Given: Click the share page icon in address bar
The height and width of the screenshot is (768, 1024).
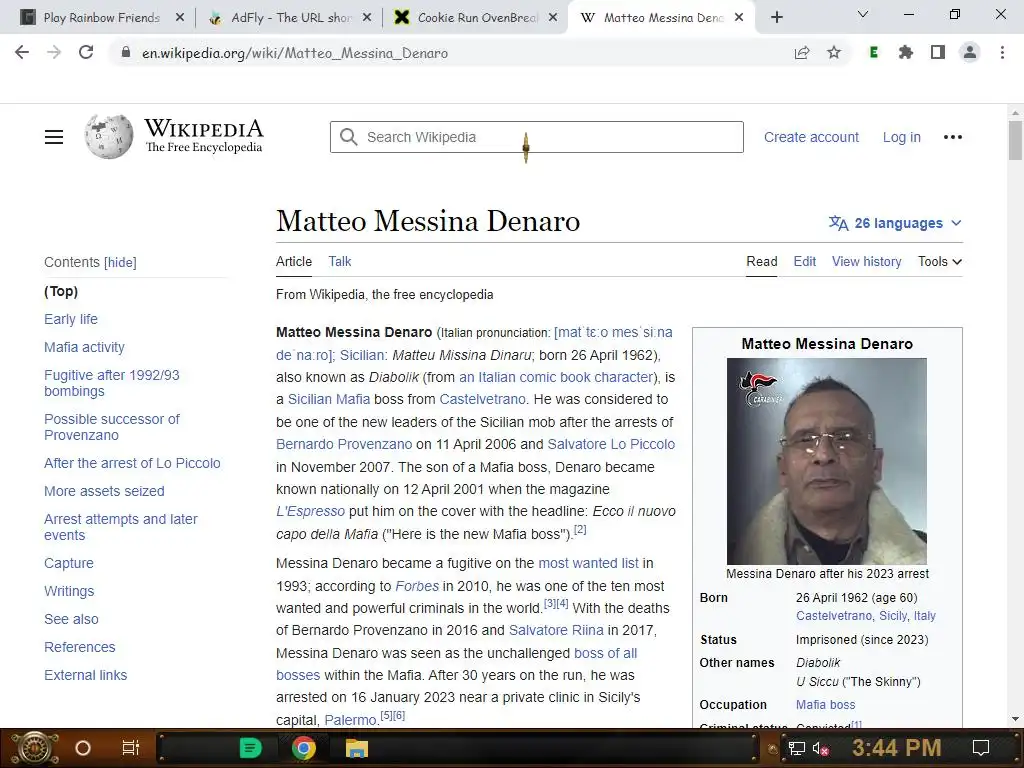Looking at the screenshot, I should (802, 53).
